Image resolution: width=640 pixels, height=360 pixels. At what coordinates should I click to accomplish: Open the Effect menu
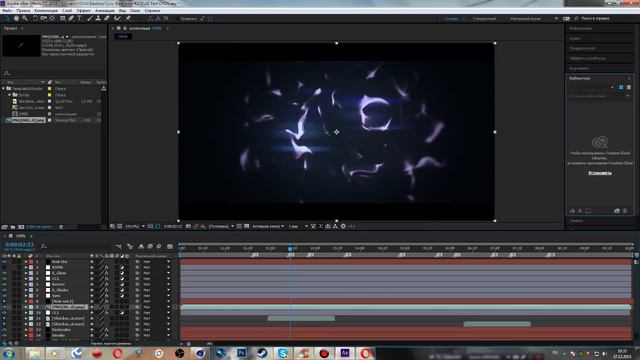tap(84, 11)
